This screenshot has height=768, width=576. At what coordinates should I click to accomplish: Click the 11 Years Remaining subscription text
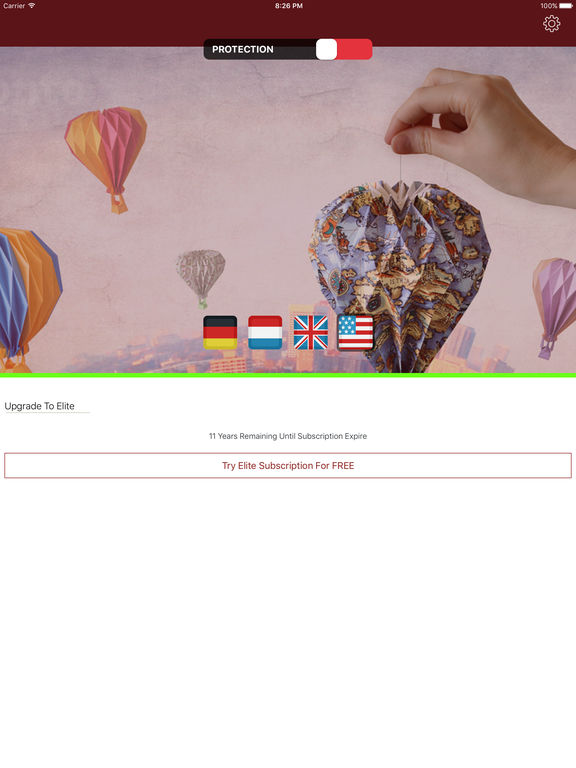288,436
